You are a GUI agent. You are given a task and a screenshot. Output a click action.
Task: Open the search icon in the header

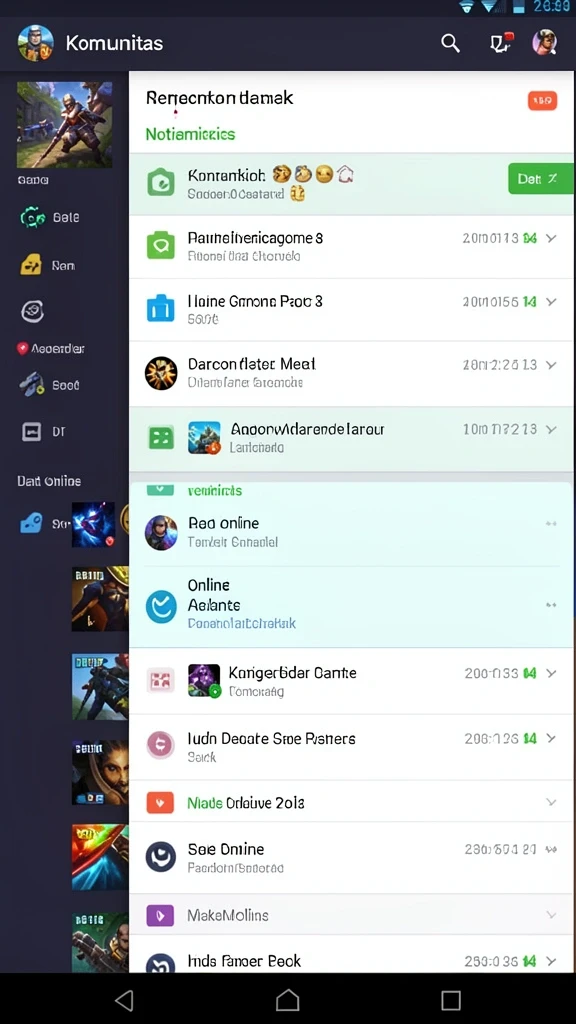tap(451, 43)
